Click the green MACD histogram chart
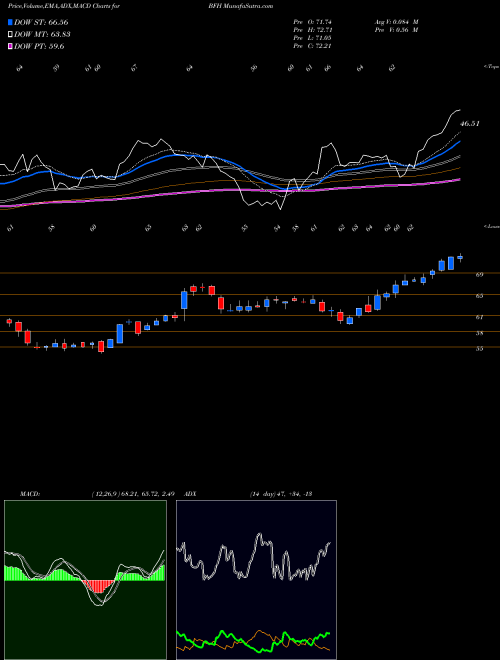 85,580
